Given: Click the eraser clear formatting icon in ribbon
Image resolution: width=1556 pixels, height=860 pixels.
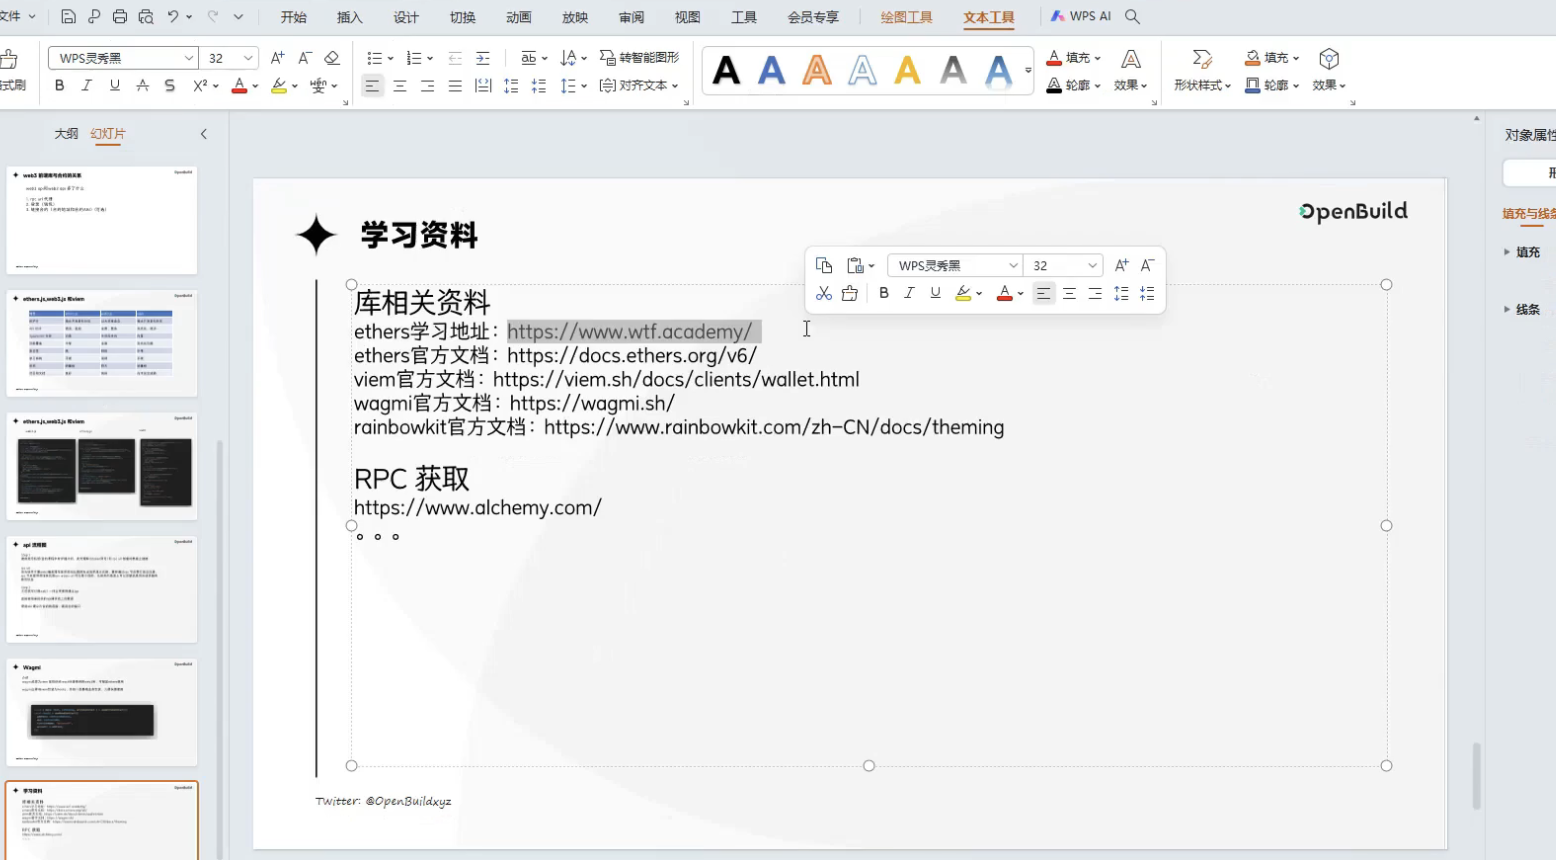Looking at the screenshot, I should click(332, 58).
